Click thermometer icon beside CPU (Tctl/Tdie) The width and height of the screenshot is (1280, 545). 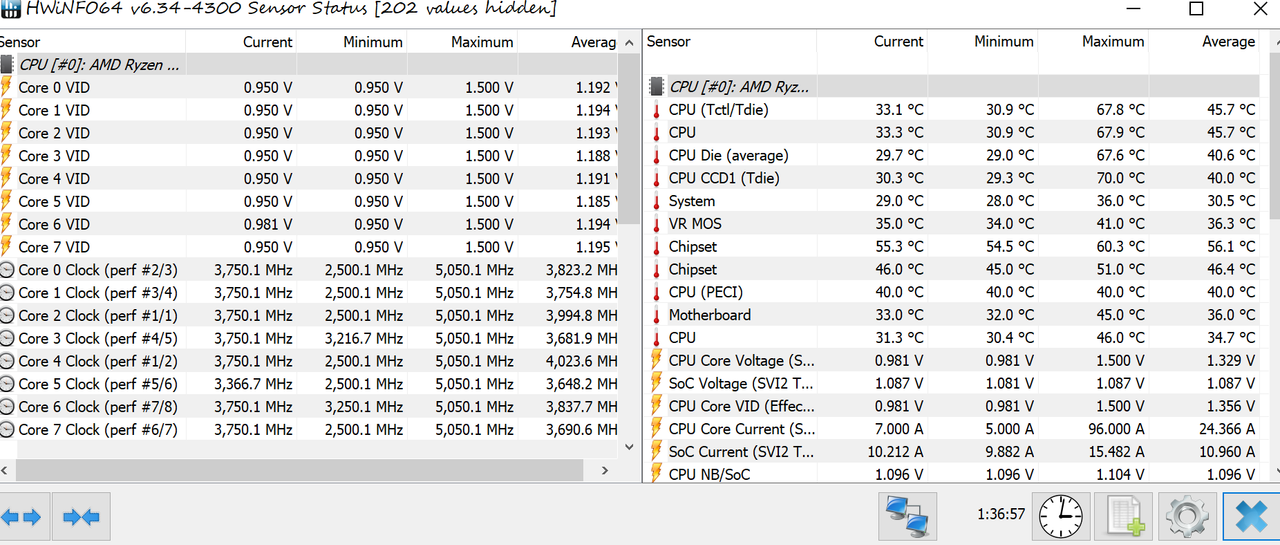657,110
